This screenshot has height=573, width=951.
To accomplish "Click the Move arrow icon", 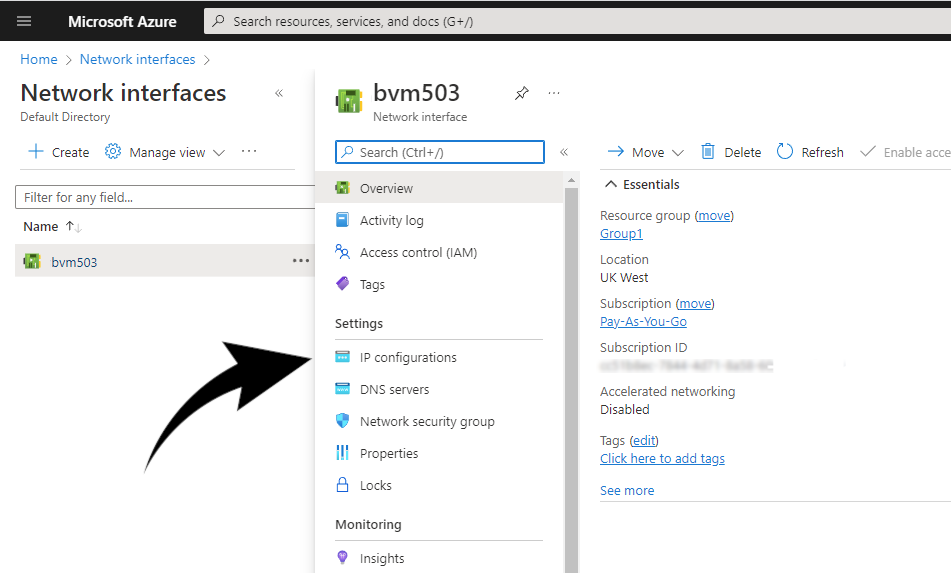I will click(616, 152).
